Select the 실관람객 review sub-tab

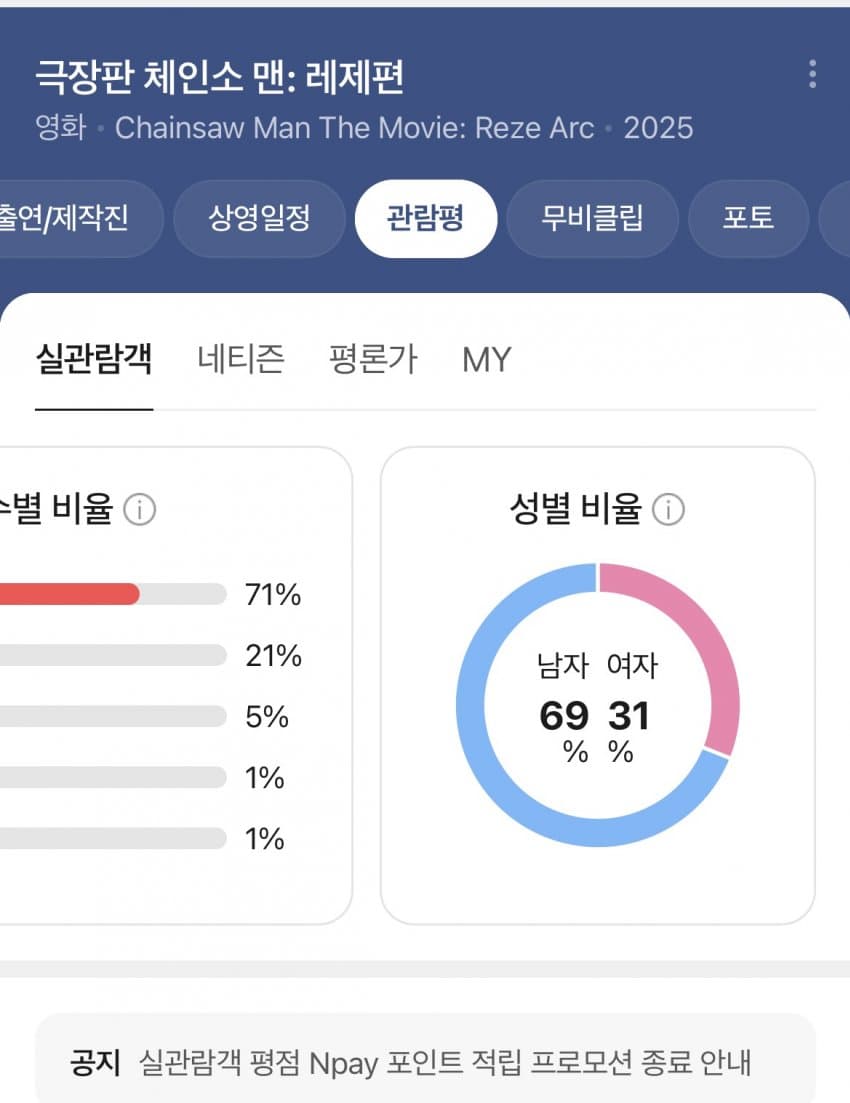pyautogui.click(x=94, y=358)
